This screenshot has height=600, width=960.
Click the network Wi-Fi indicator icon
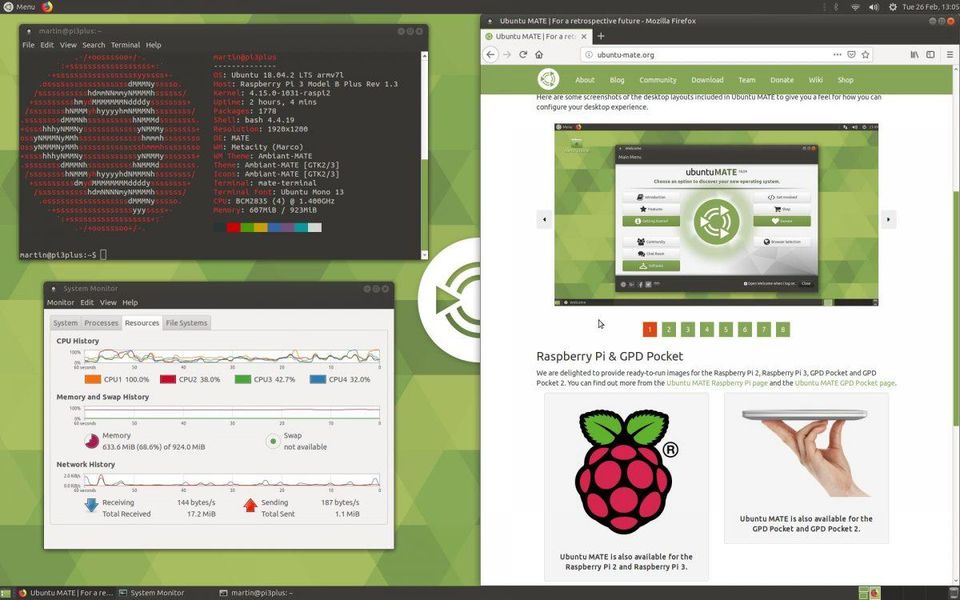tap(855, 7)
